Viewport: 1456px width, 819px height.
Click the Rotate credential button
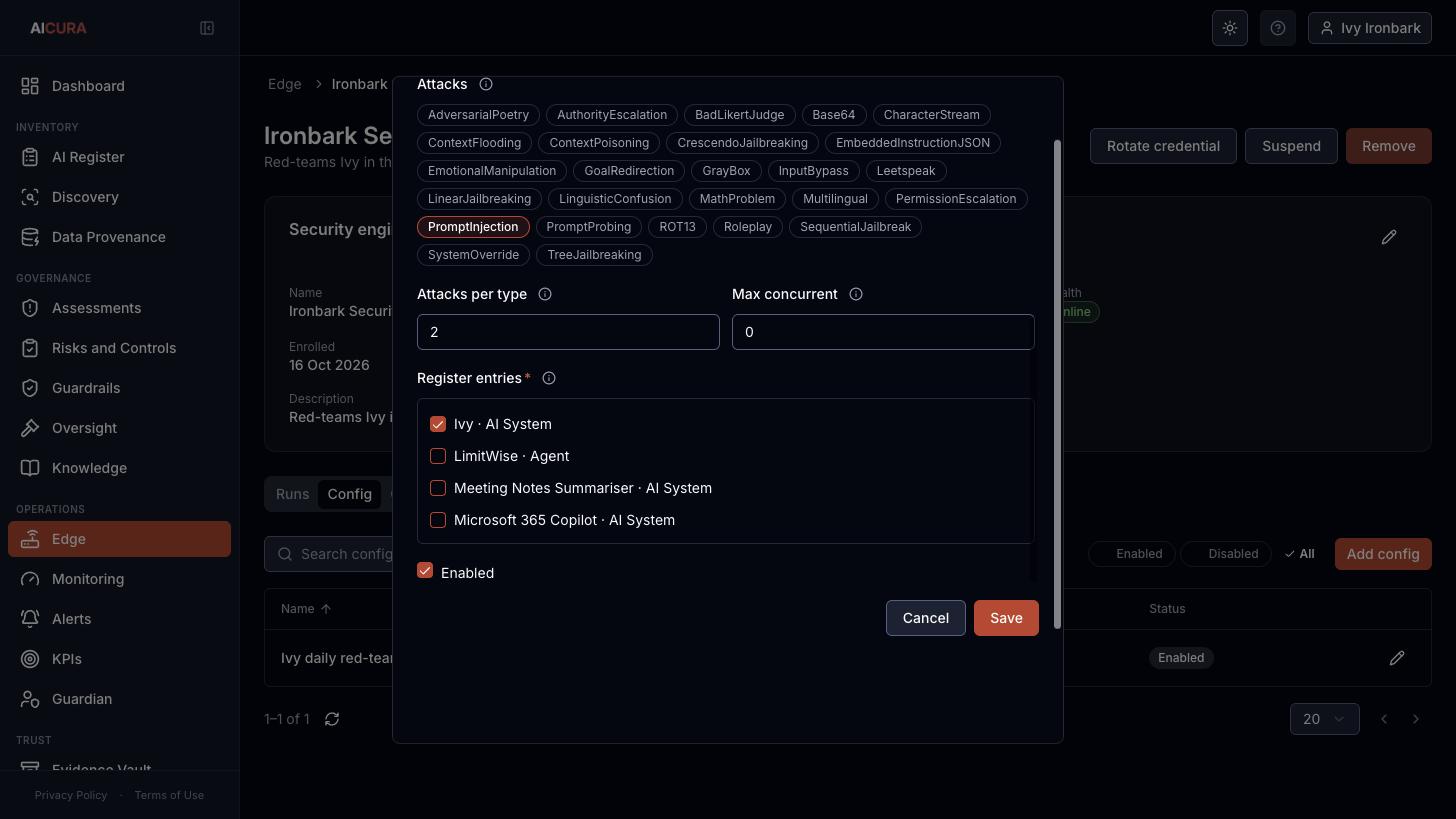pyautogui.click(x=1163, y=146)
